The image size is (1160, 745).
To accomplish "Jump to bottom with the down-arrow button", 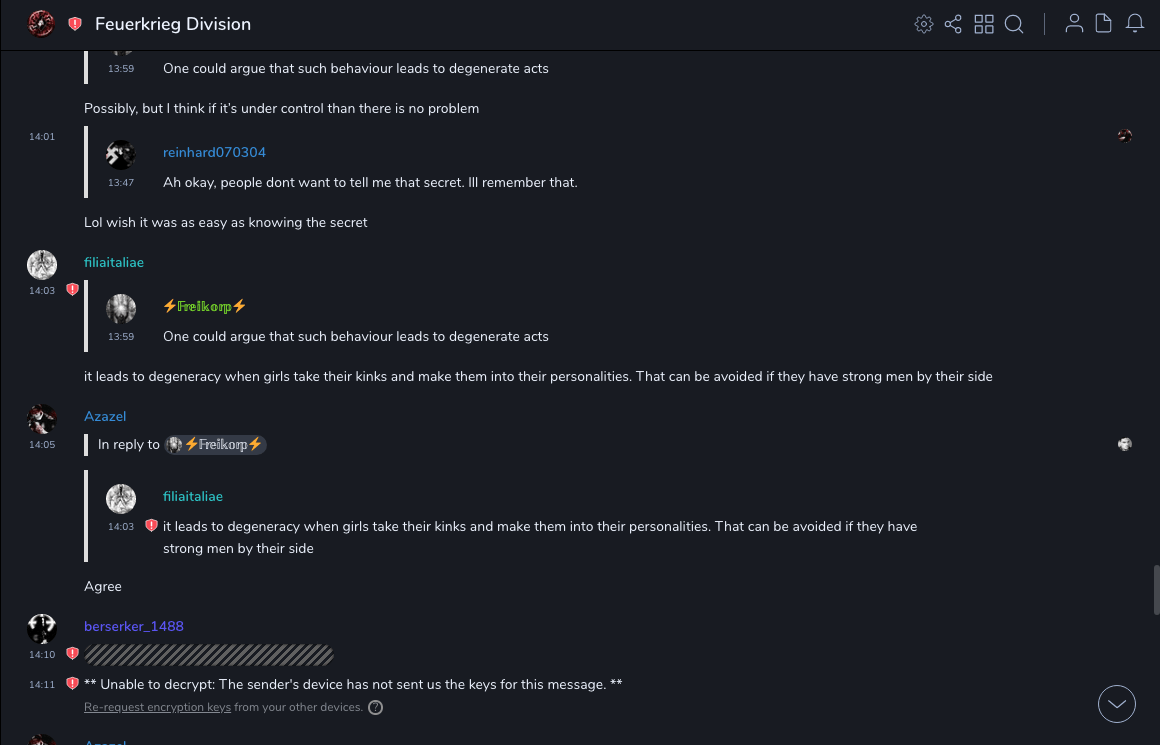I will (1117, 704).
